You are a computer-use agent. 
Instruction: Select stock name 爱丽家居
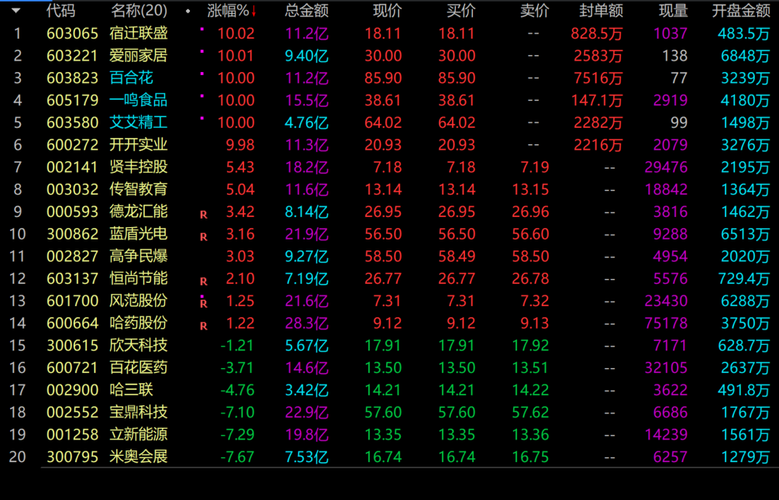click(139, 56)
